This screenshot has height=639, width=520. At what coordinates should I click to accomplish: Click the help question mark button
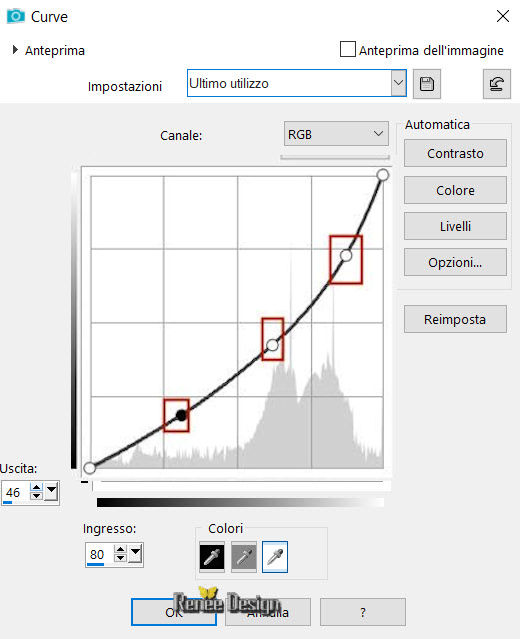pyautogui.click(x=363, y=612)
